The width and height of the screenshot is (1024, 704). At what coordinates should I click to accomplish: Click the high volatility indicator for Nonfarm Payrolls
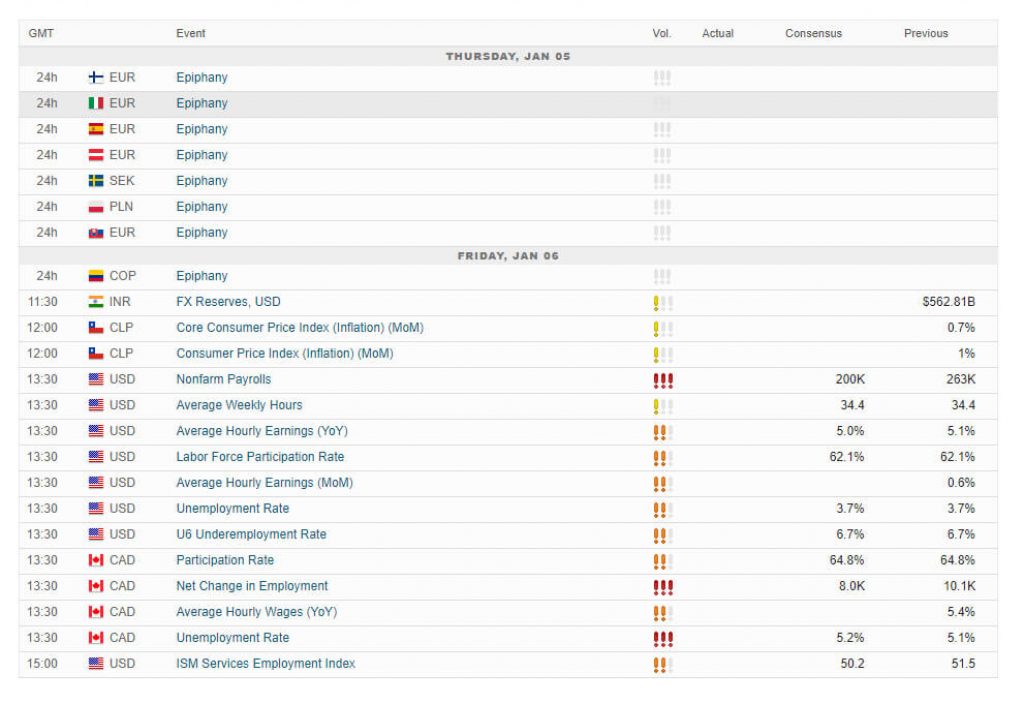661,379
